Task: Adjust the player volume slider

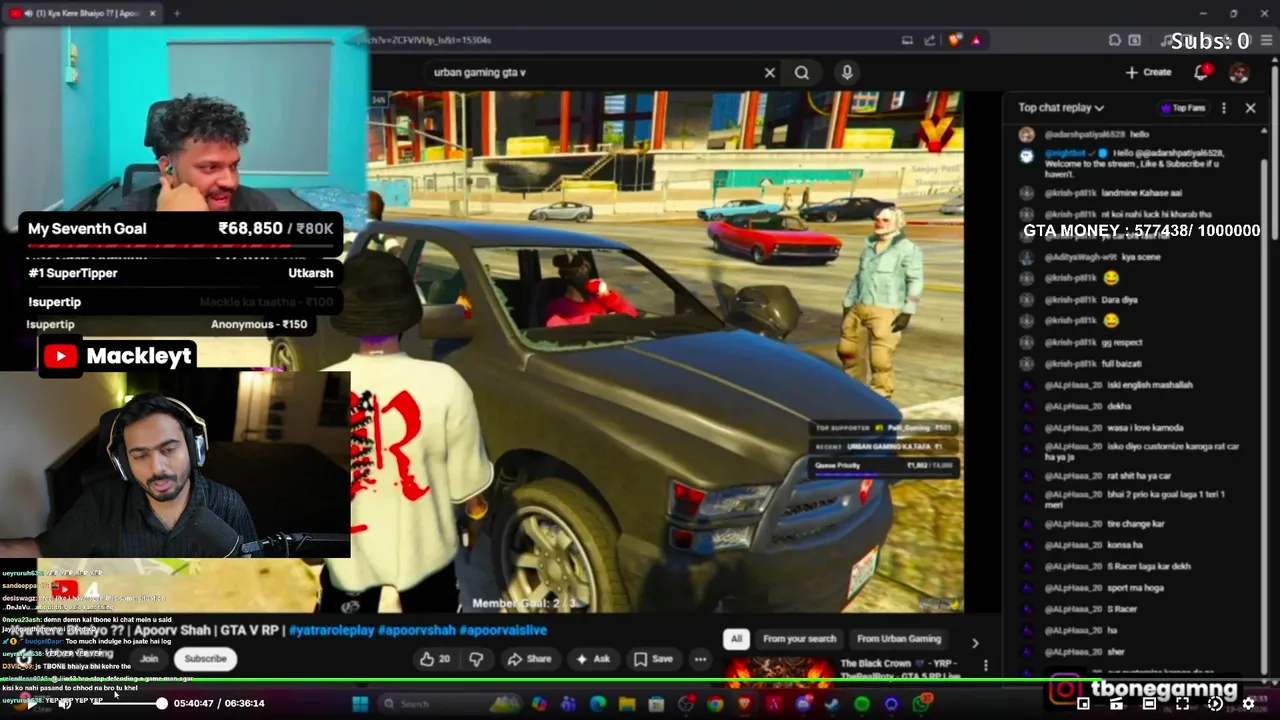Action: click(128, 703)
